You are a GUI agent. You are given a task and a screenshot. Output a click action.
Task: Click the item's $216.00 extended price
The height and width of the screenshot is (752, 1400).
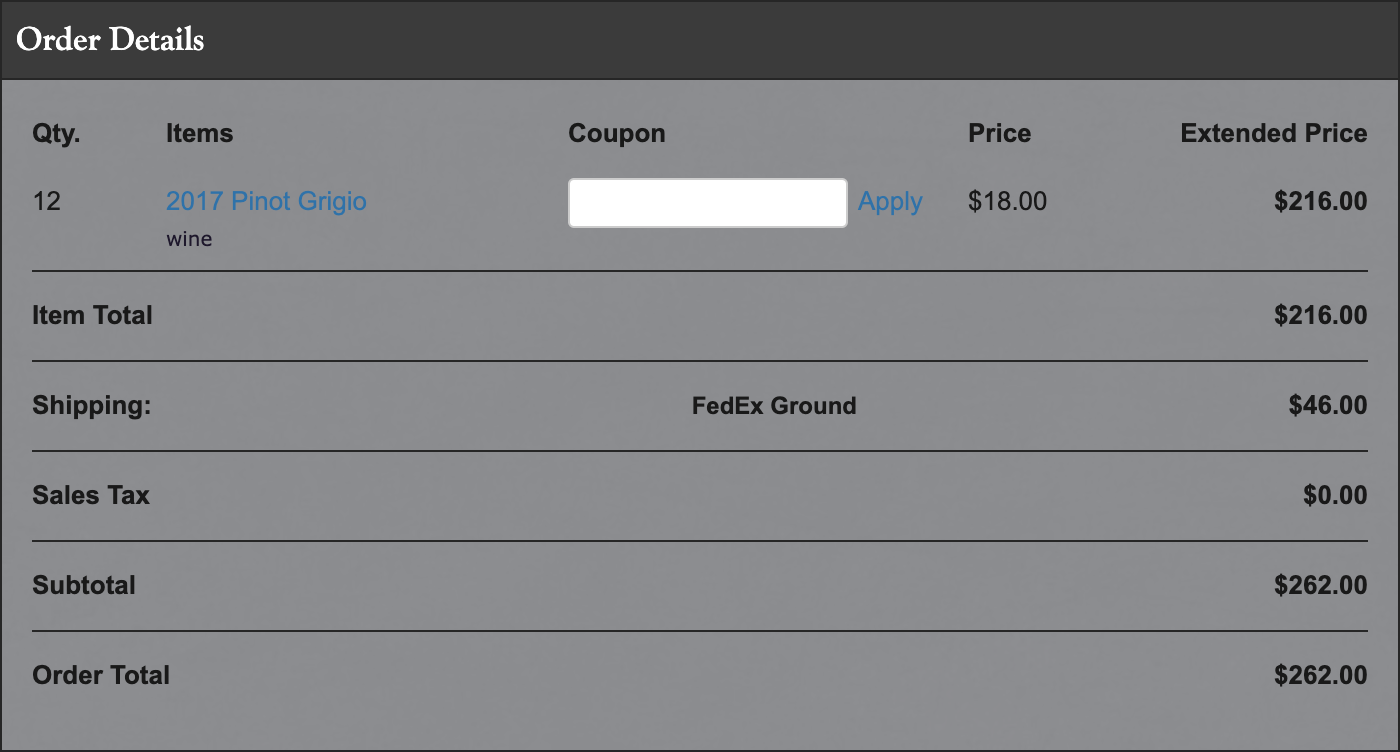point(1321,201)
